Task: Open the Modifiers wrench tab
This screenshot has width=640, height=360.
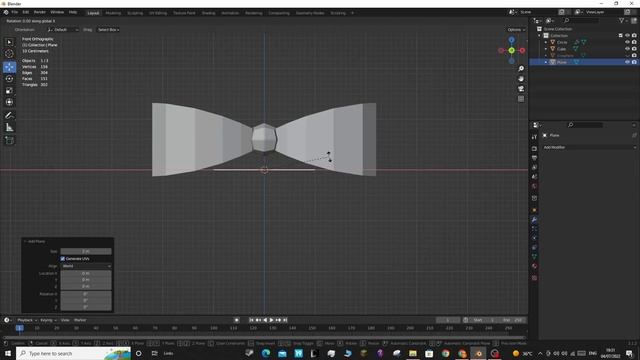Action: (534, 220)
